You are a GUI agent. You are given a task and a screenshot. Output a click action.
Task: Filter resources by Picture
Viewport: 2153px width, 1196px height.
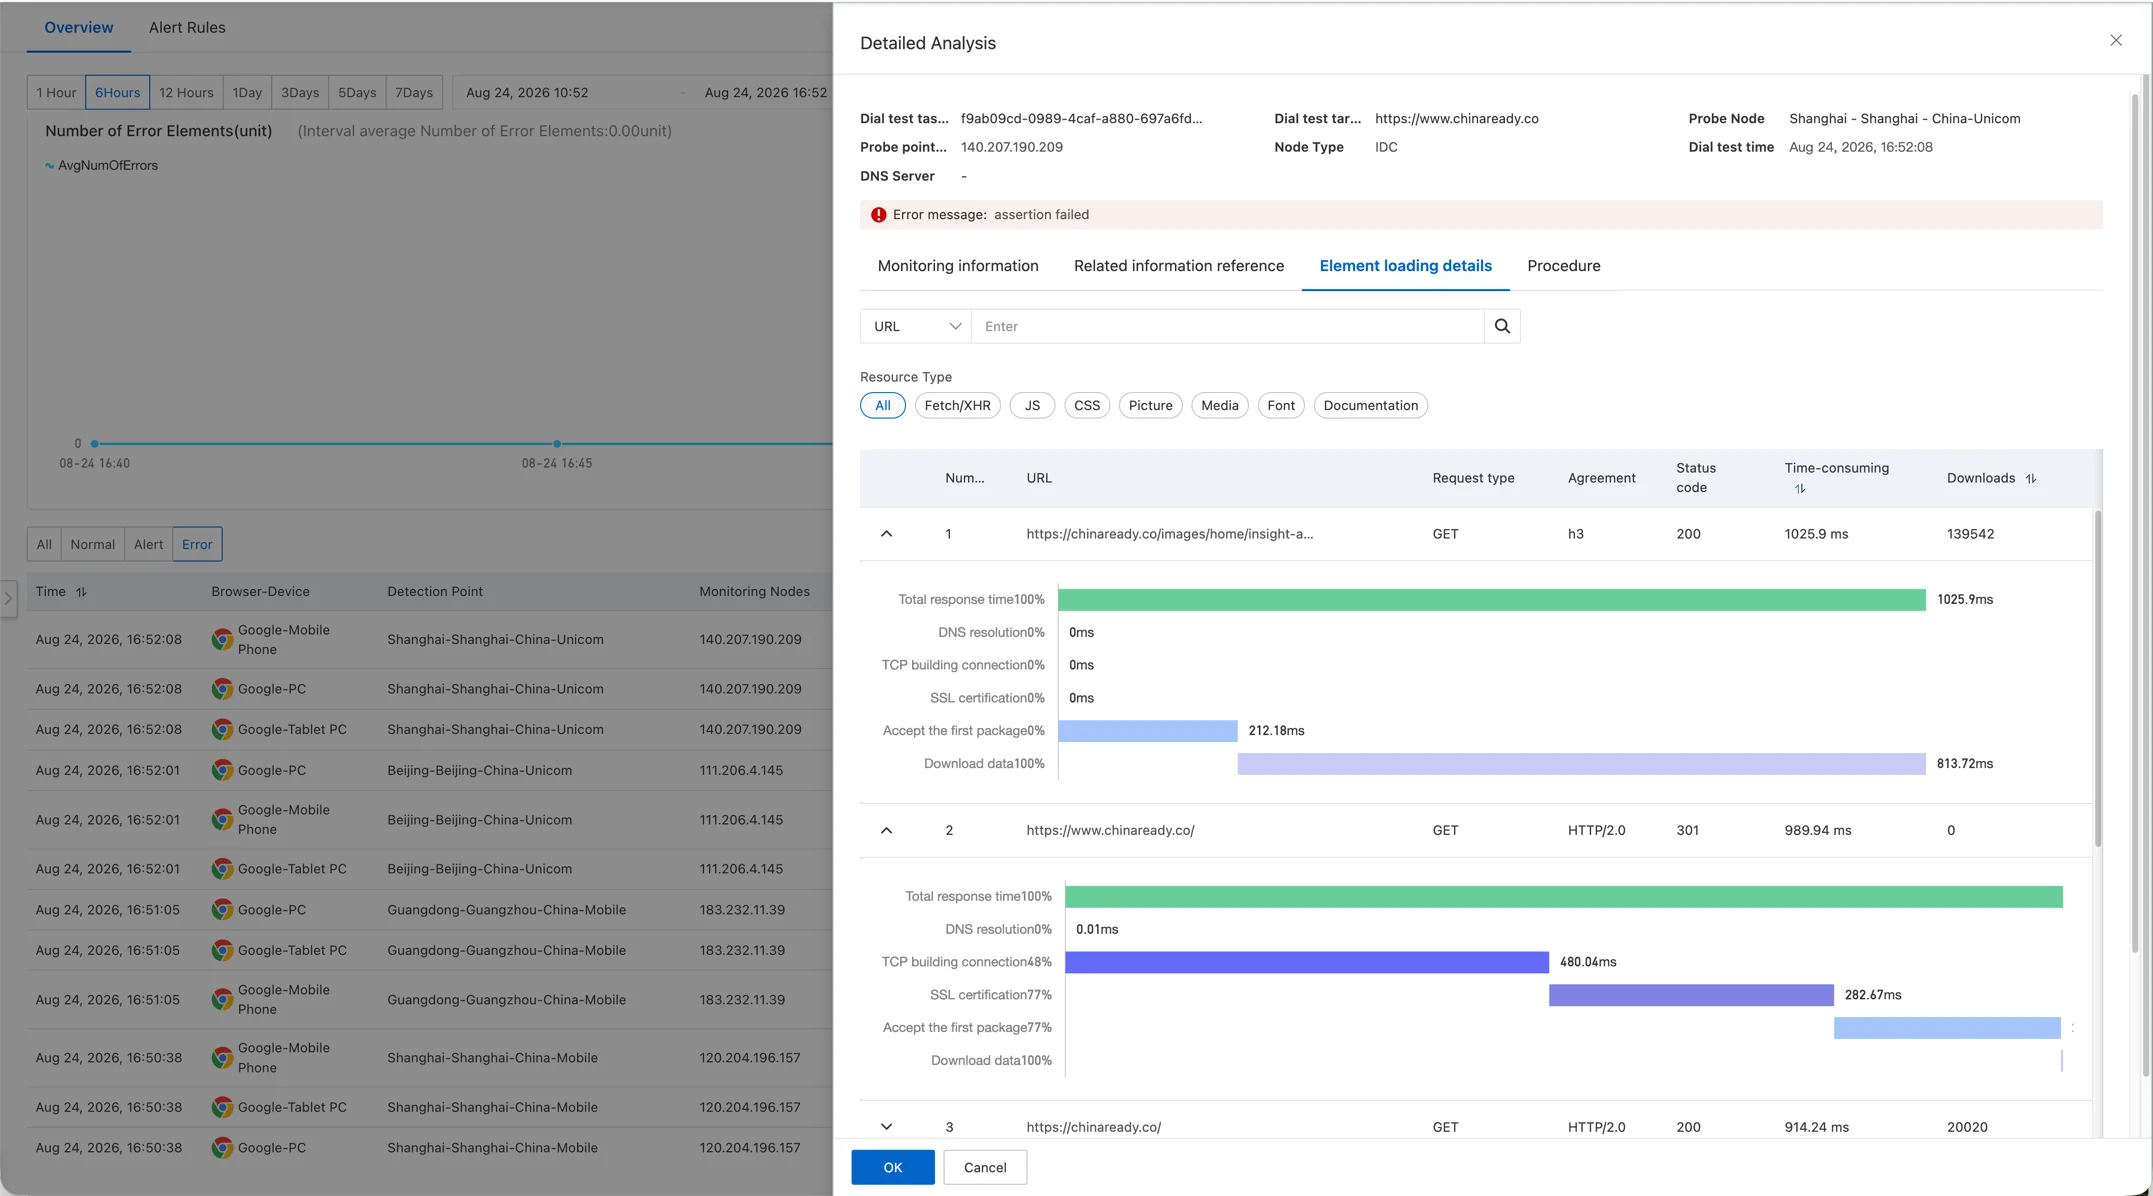(1150, 405)
